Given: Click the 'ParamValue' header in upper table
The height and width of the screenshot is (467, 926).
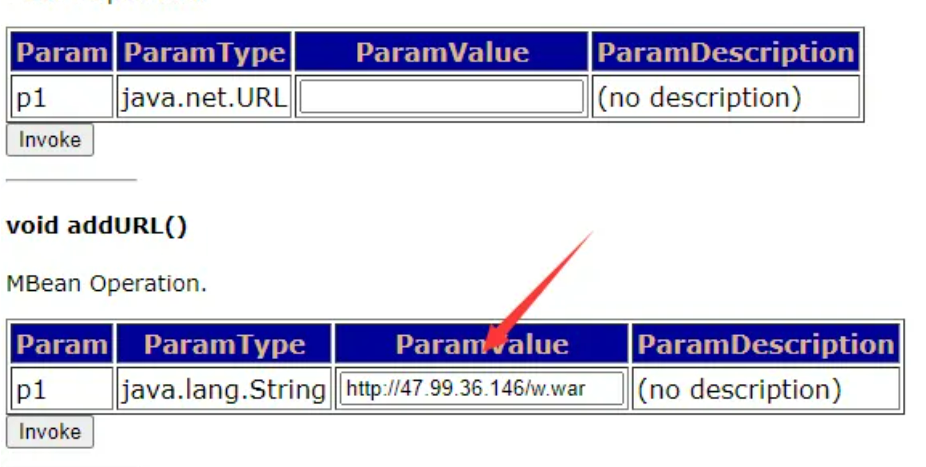Looking at the screenshot, I should coord(442,52).
